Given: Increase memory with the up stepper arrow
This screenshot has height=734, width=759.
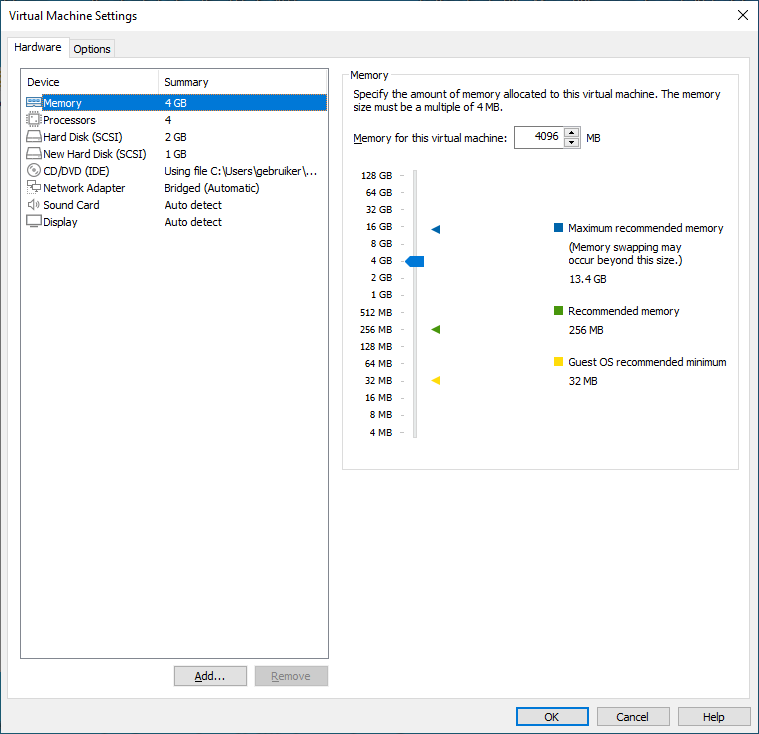Looking at the screenshot, I should point(572,133).
